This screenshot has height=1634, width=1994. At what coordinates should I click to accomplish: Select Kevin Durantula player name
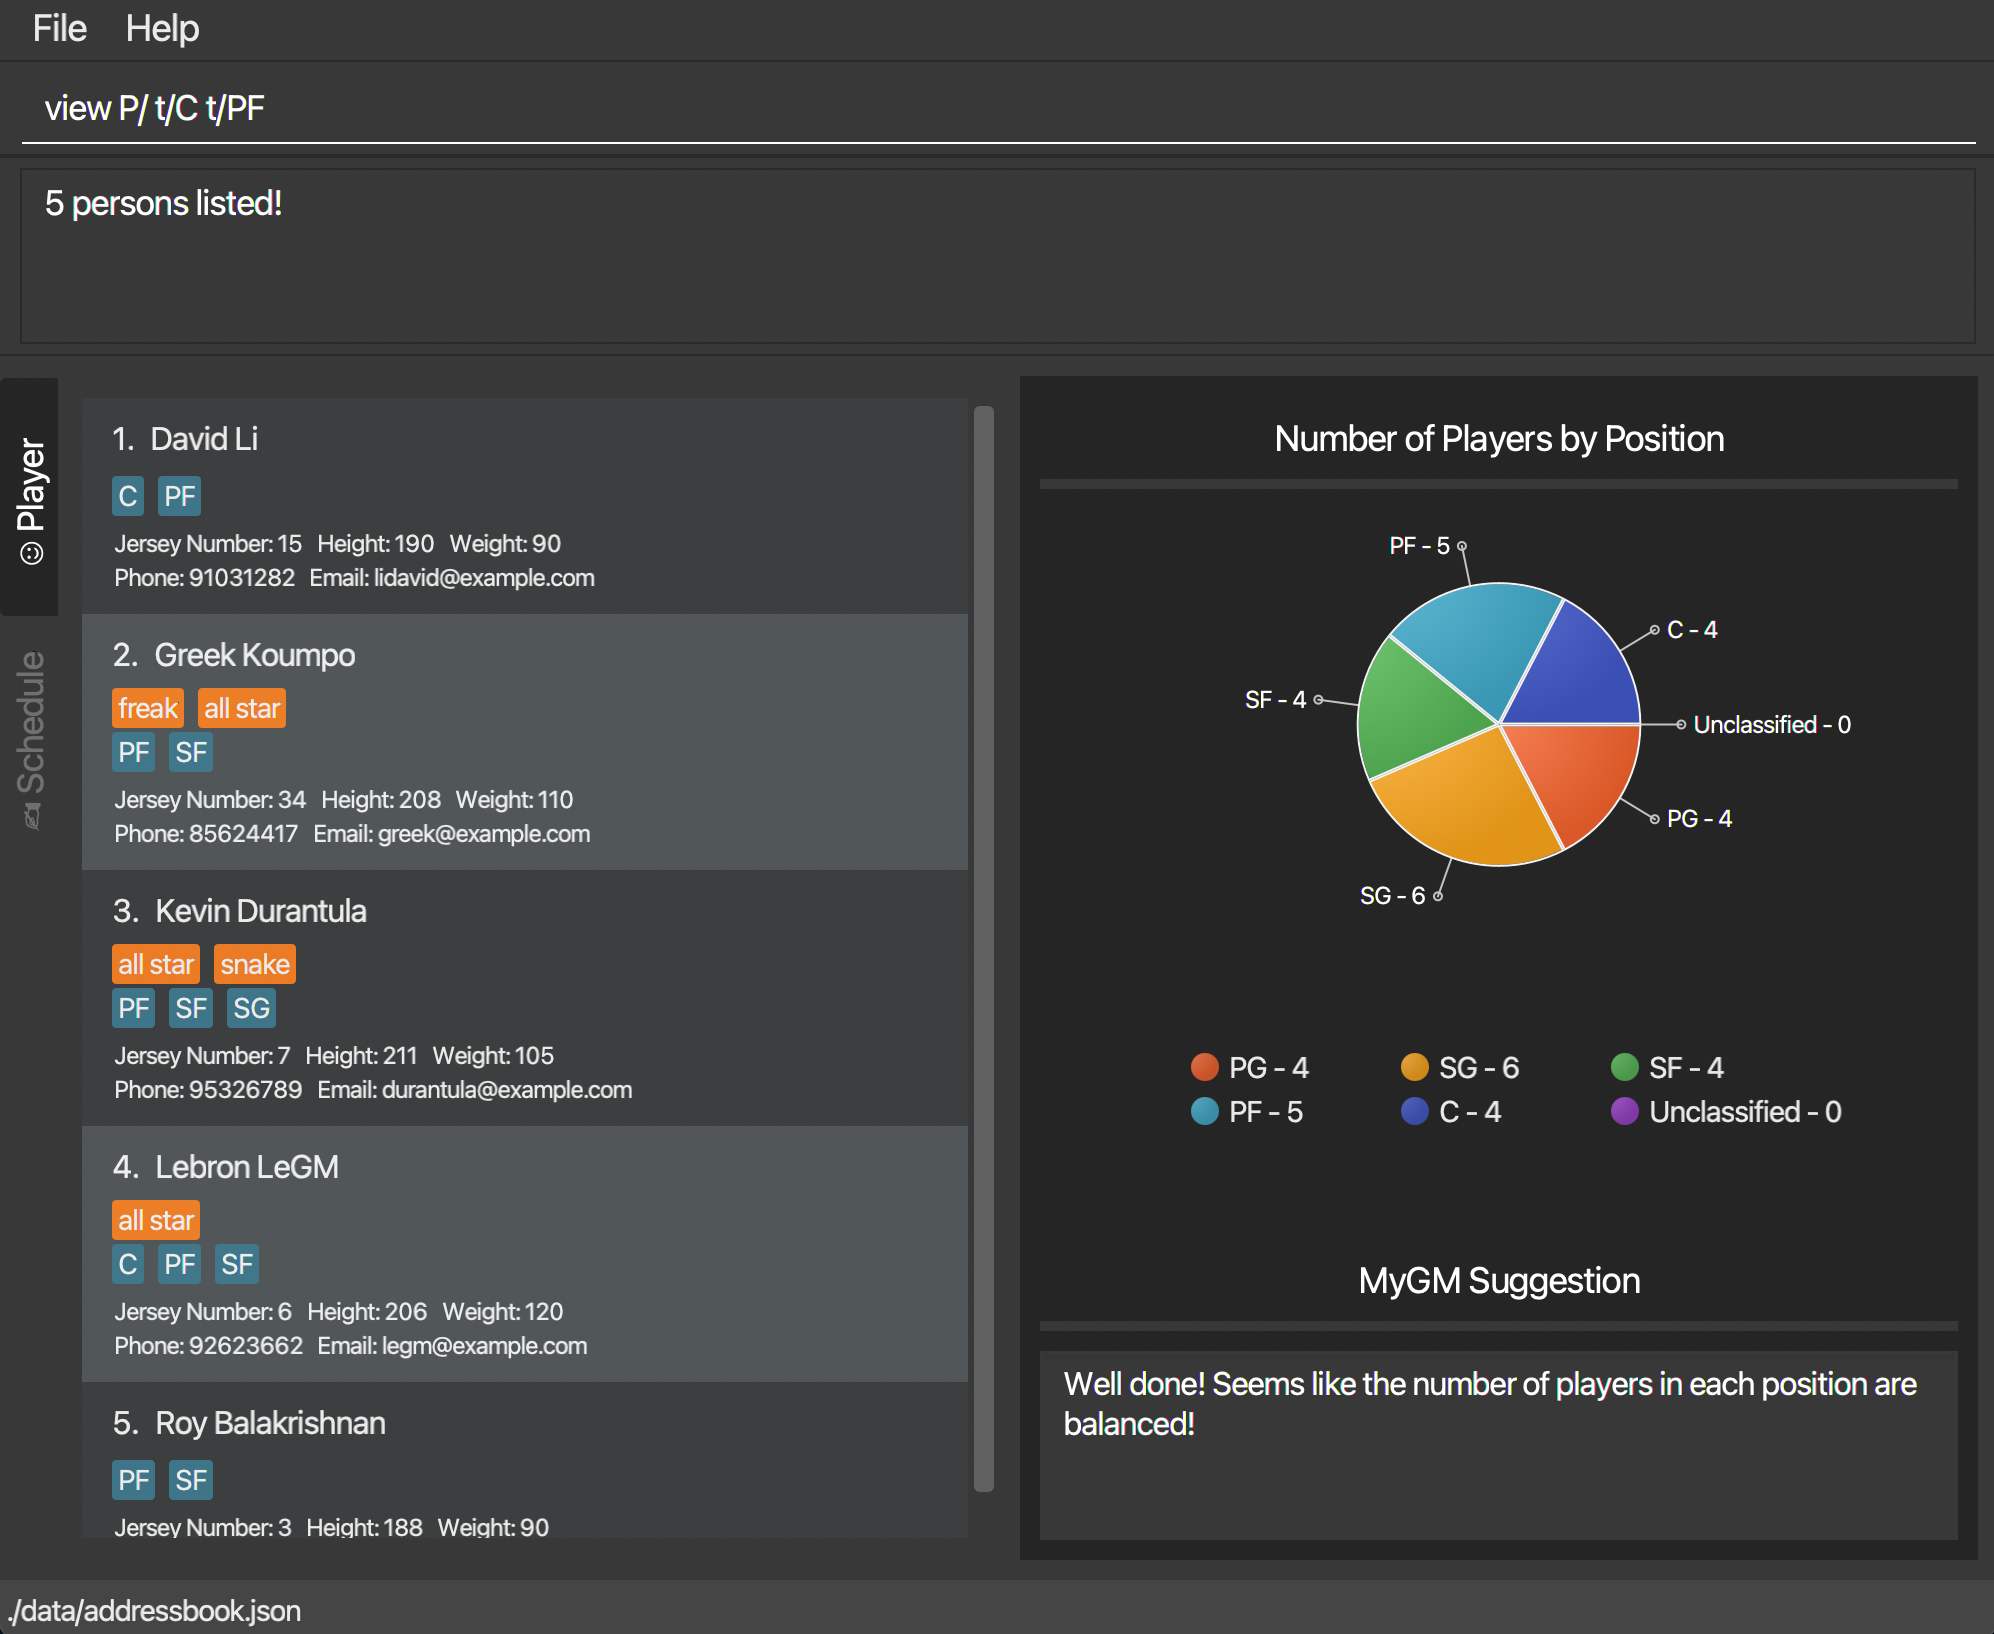pos(261,911)
